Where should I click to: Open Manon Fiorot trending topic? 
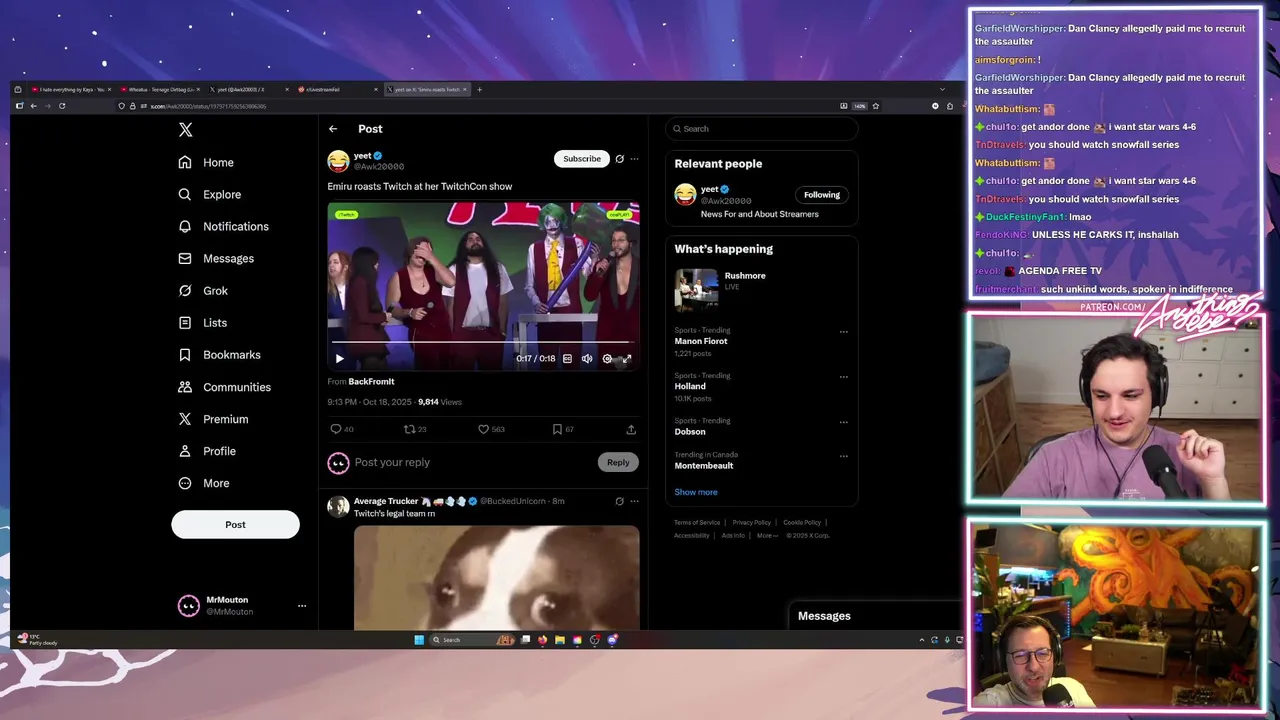(701, 341)
